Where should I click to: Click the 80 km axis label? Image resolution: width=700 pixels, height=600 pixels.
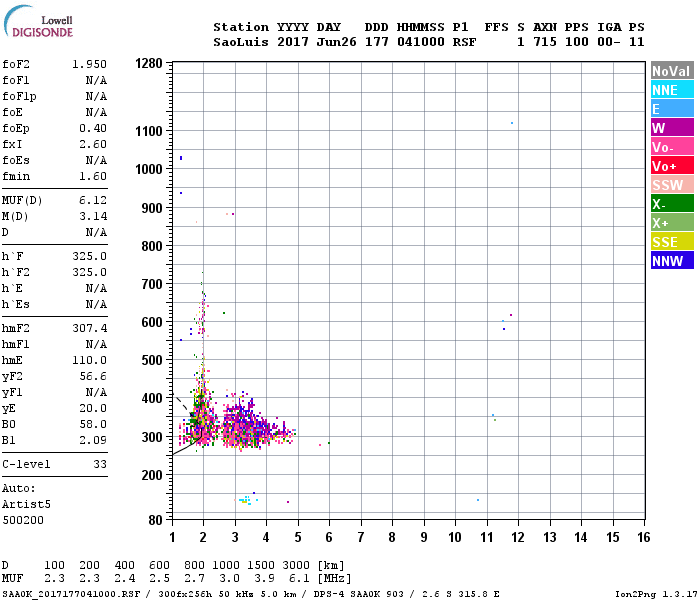(x=156, y=520)
